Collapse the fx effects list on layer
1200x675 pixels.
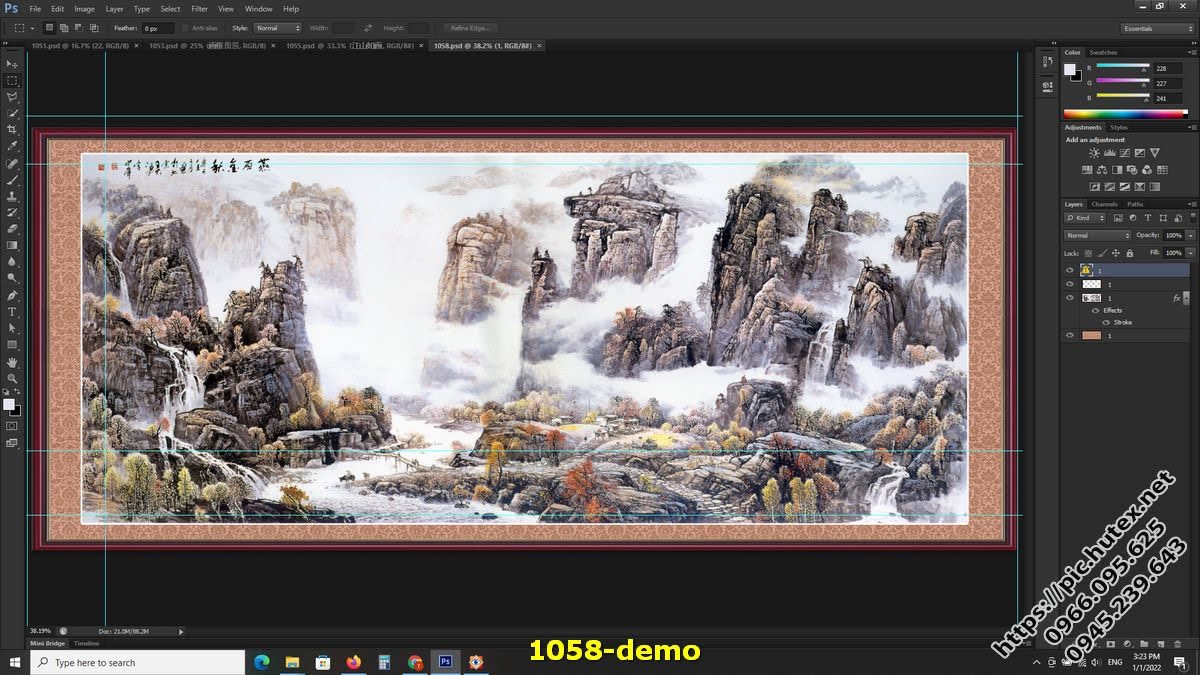pos(1187,298)
